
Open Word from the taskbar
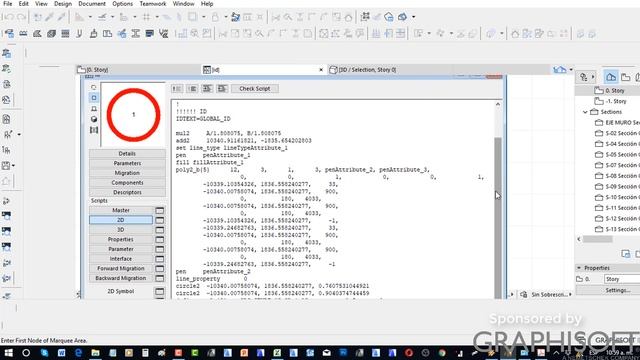(61, 353)
